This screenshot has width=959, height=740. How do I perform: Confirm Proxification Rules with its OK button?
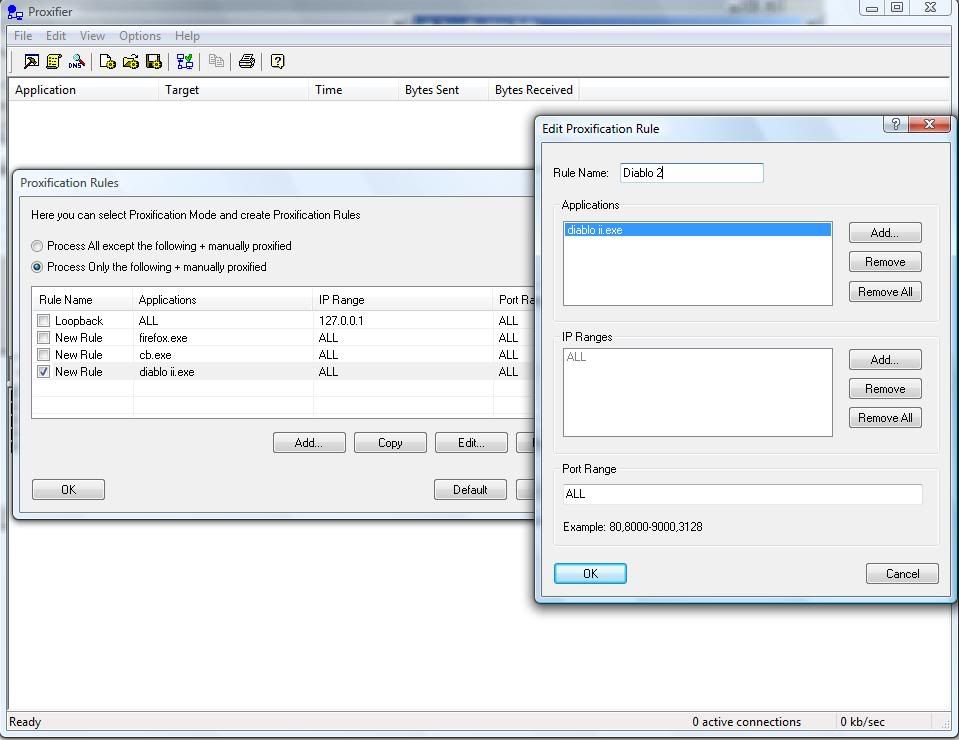[x=68, y=490]
